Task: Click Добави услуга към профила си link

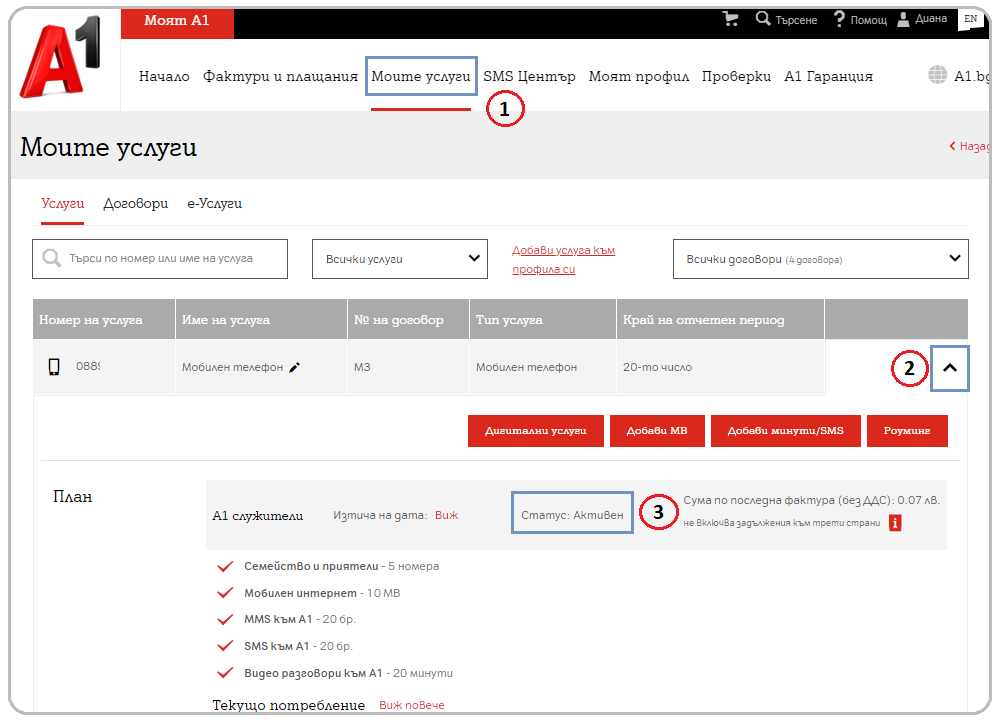Action: tap(563, 260)
